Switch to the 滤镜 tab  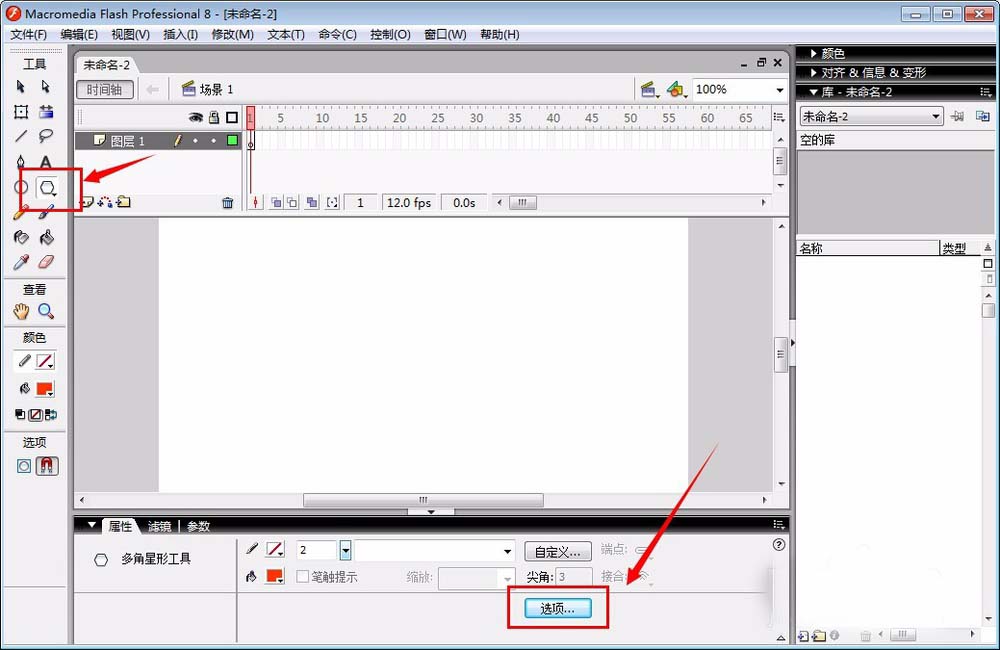pyautogui.click(x=159, y=526)
